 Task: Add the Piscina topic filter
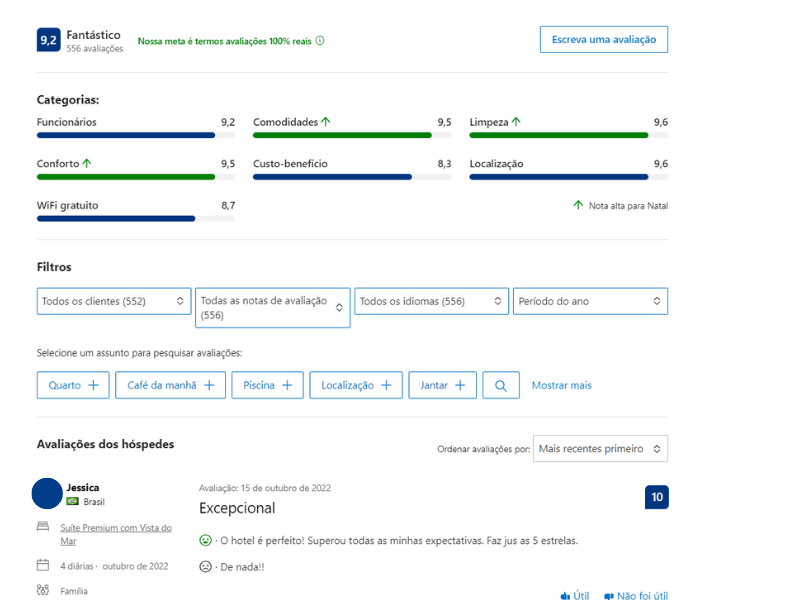tap(267, 385)
